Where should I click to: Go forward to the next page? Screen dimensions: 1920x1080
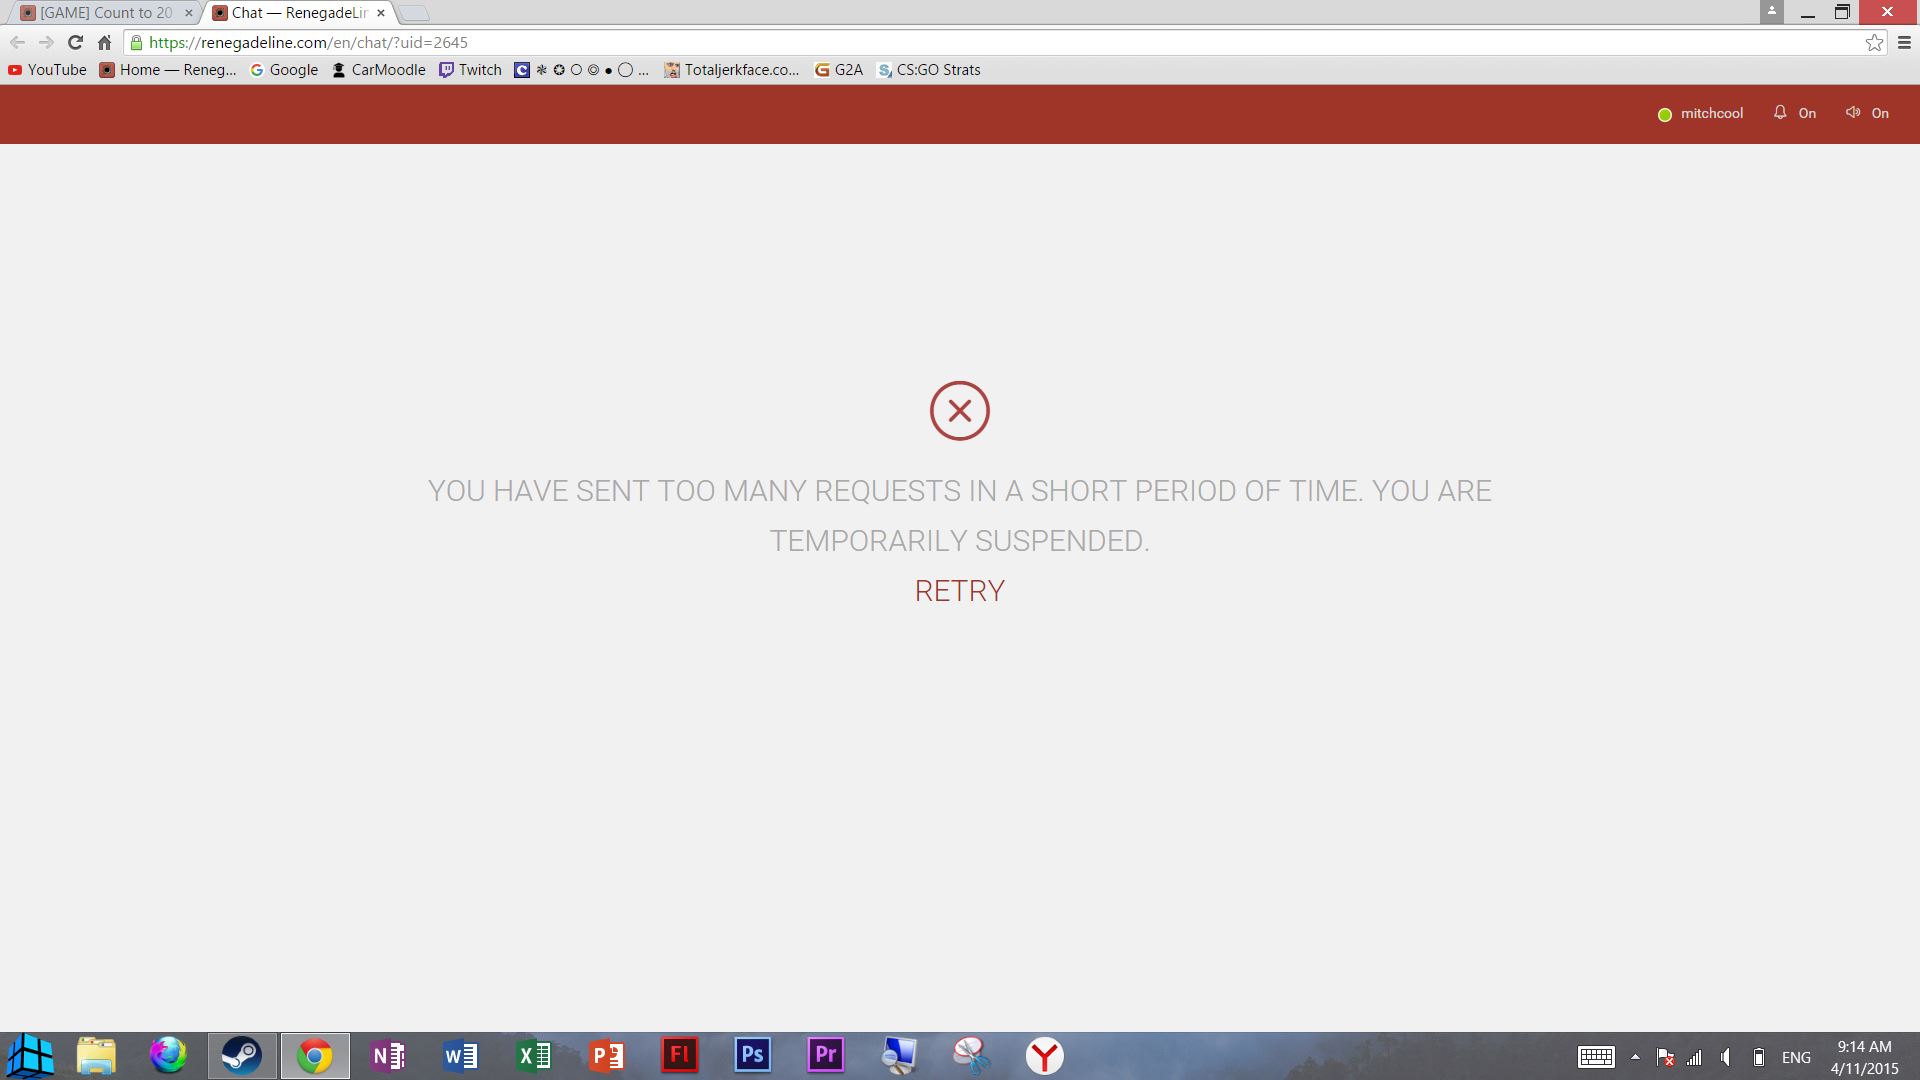point(46,42)
